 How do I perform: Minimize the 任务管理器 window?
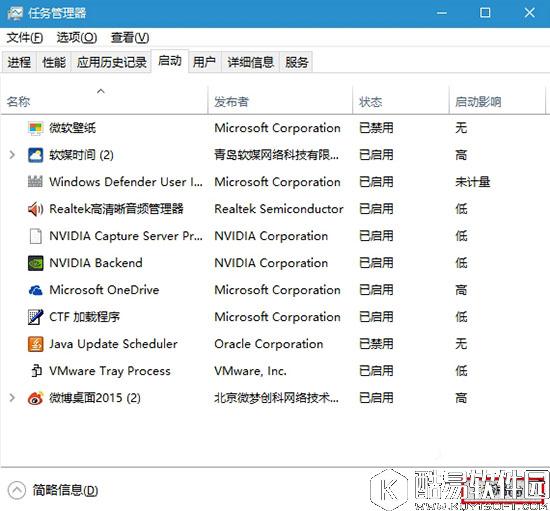click(442, 13)
